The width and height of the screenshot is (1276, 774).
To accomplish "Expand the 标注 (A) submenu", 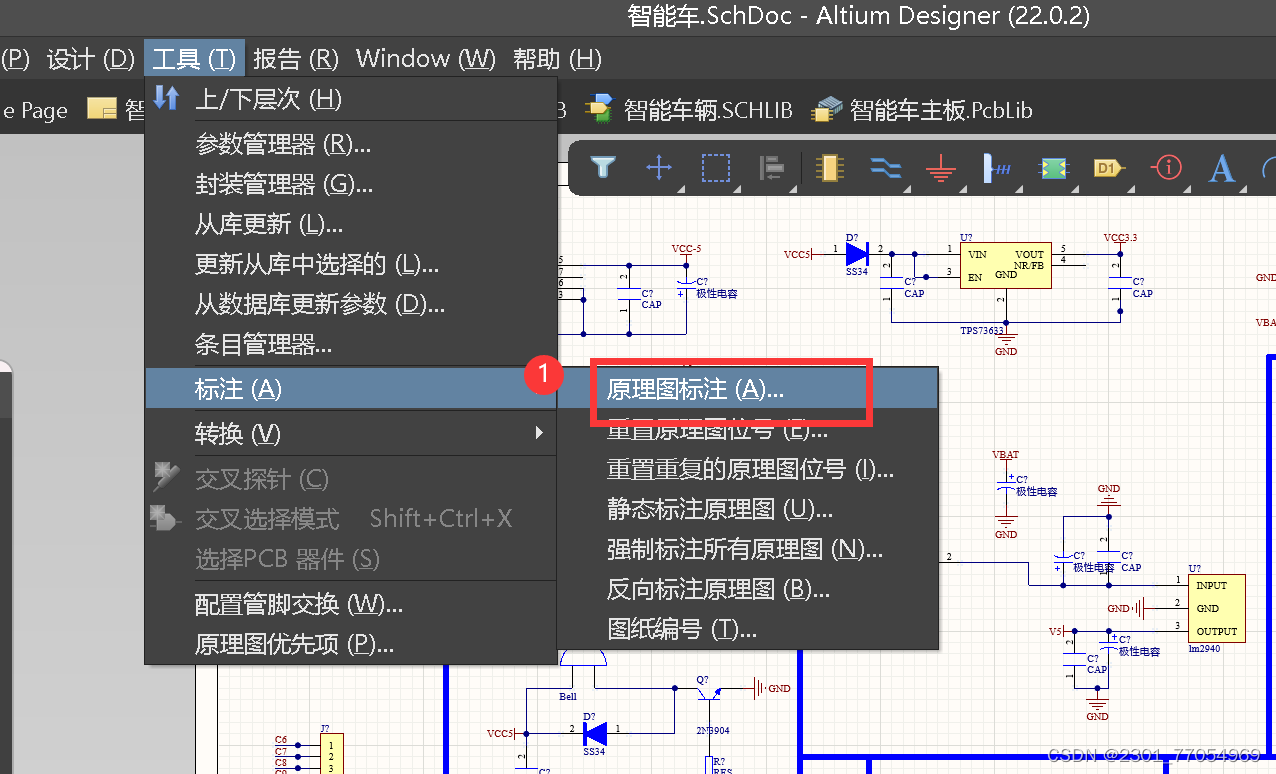I will [351, 389].
